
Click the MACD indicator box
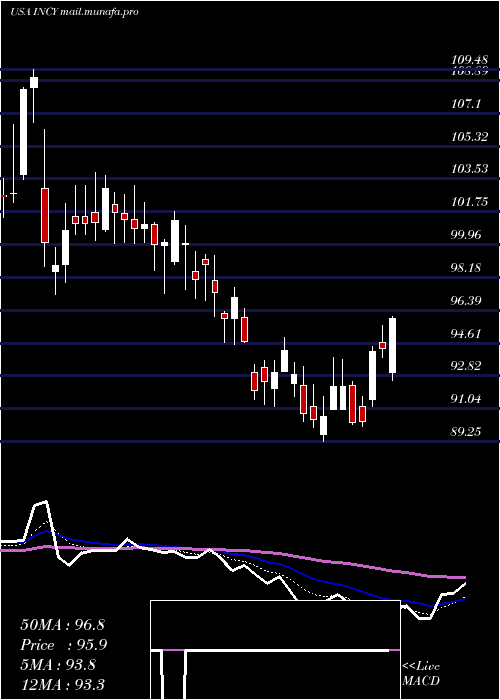click(x=275, y=650)
